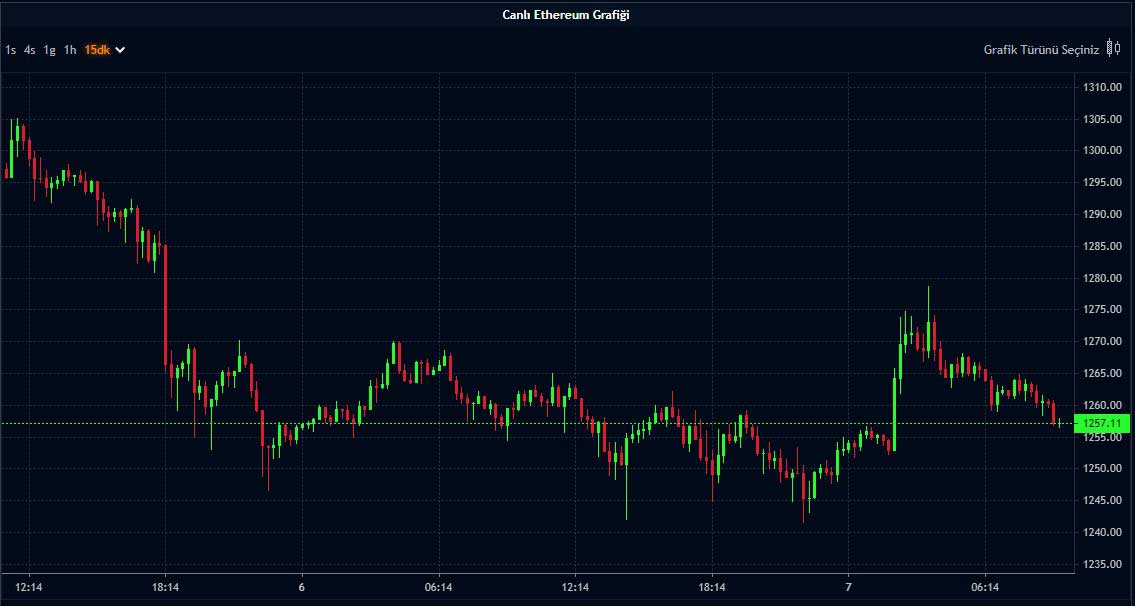Expand the timeframe dropdown chevron
This screenshot has width=1135, height=606.
[120, 50]
